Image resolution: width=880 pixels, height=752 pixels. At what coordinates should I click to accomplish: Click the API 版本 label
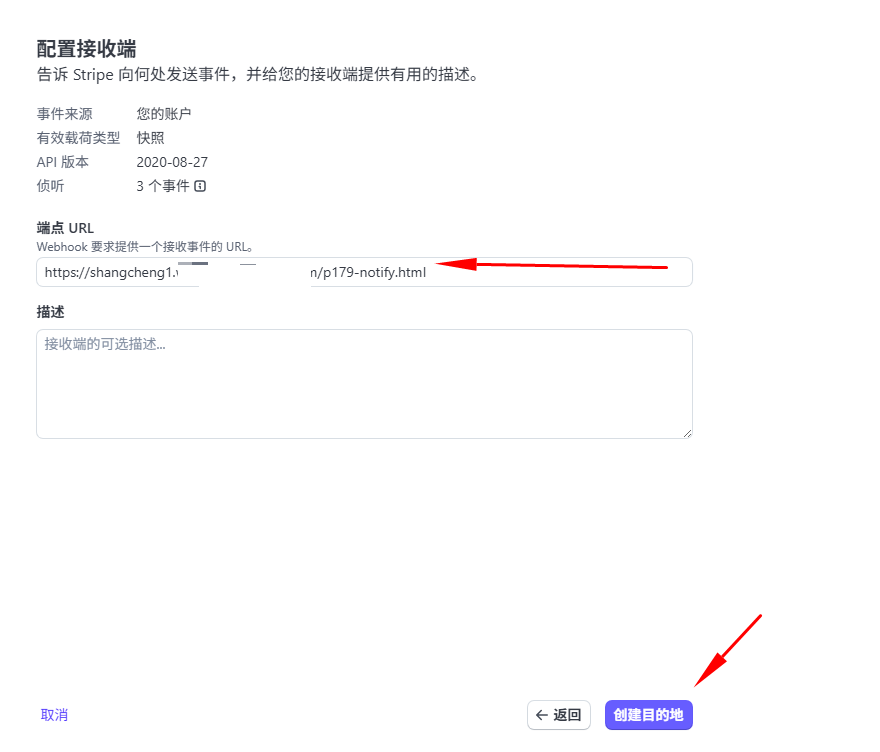[62, 162]
